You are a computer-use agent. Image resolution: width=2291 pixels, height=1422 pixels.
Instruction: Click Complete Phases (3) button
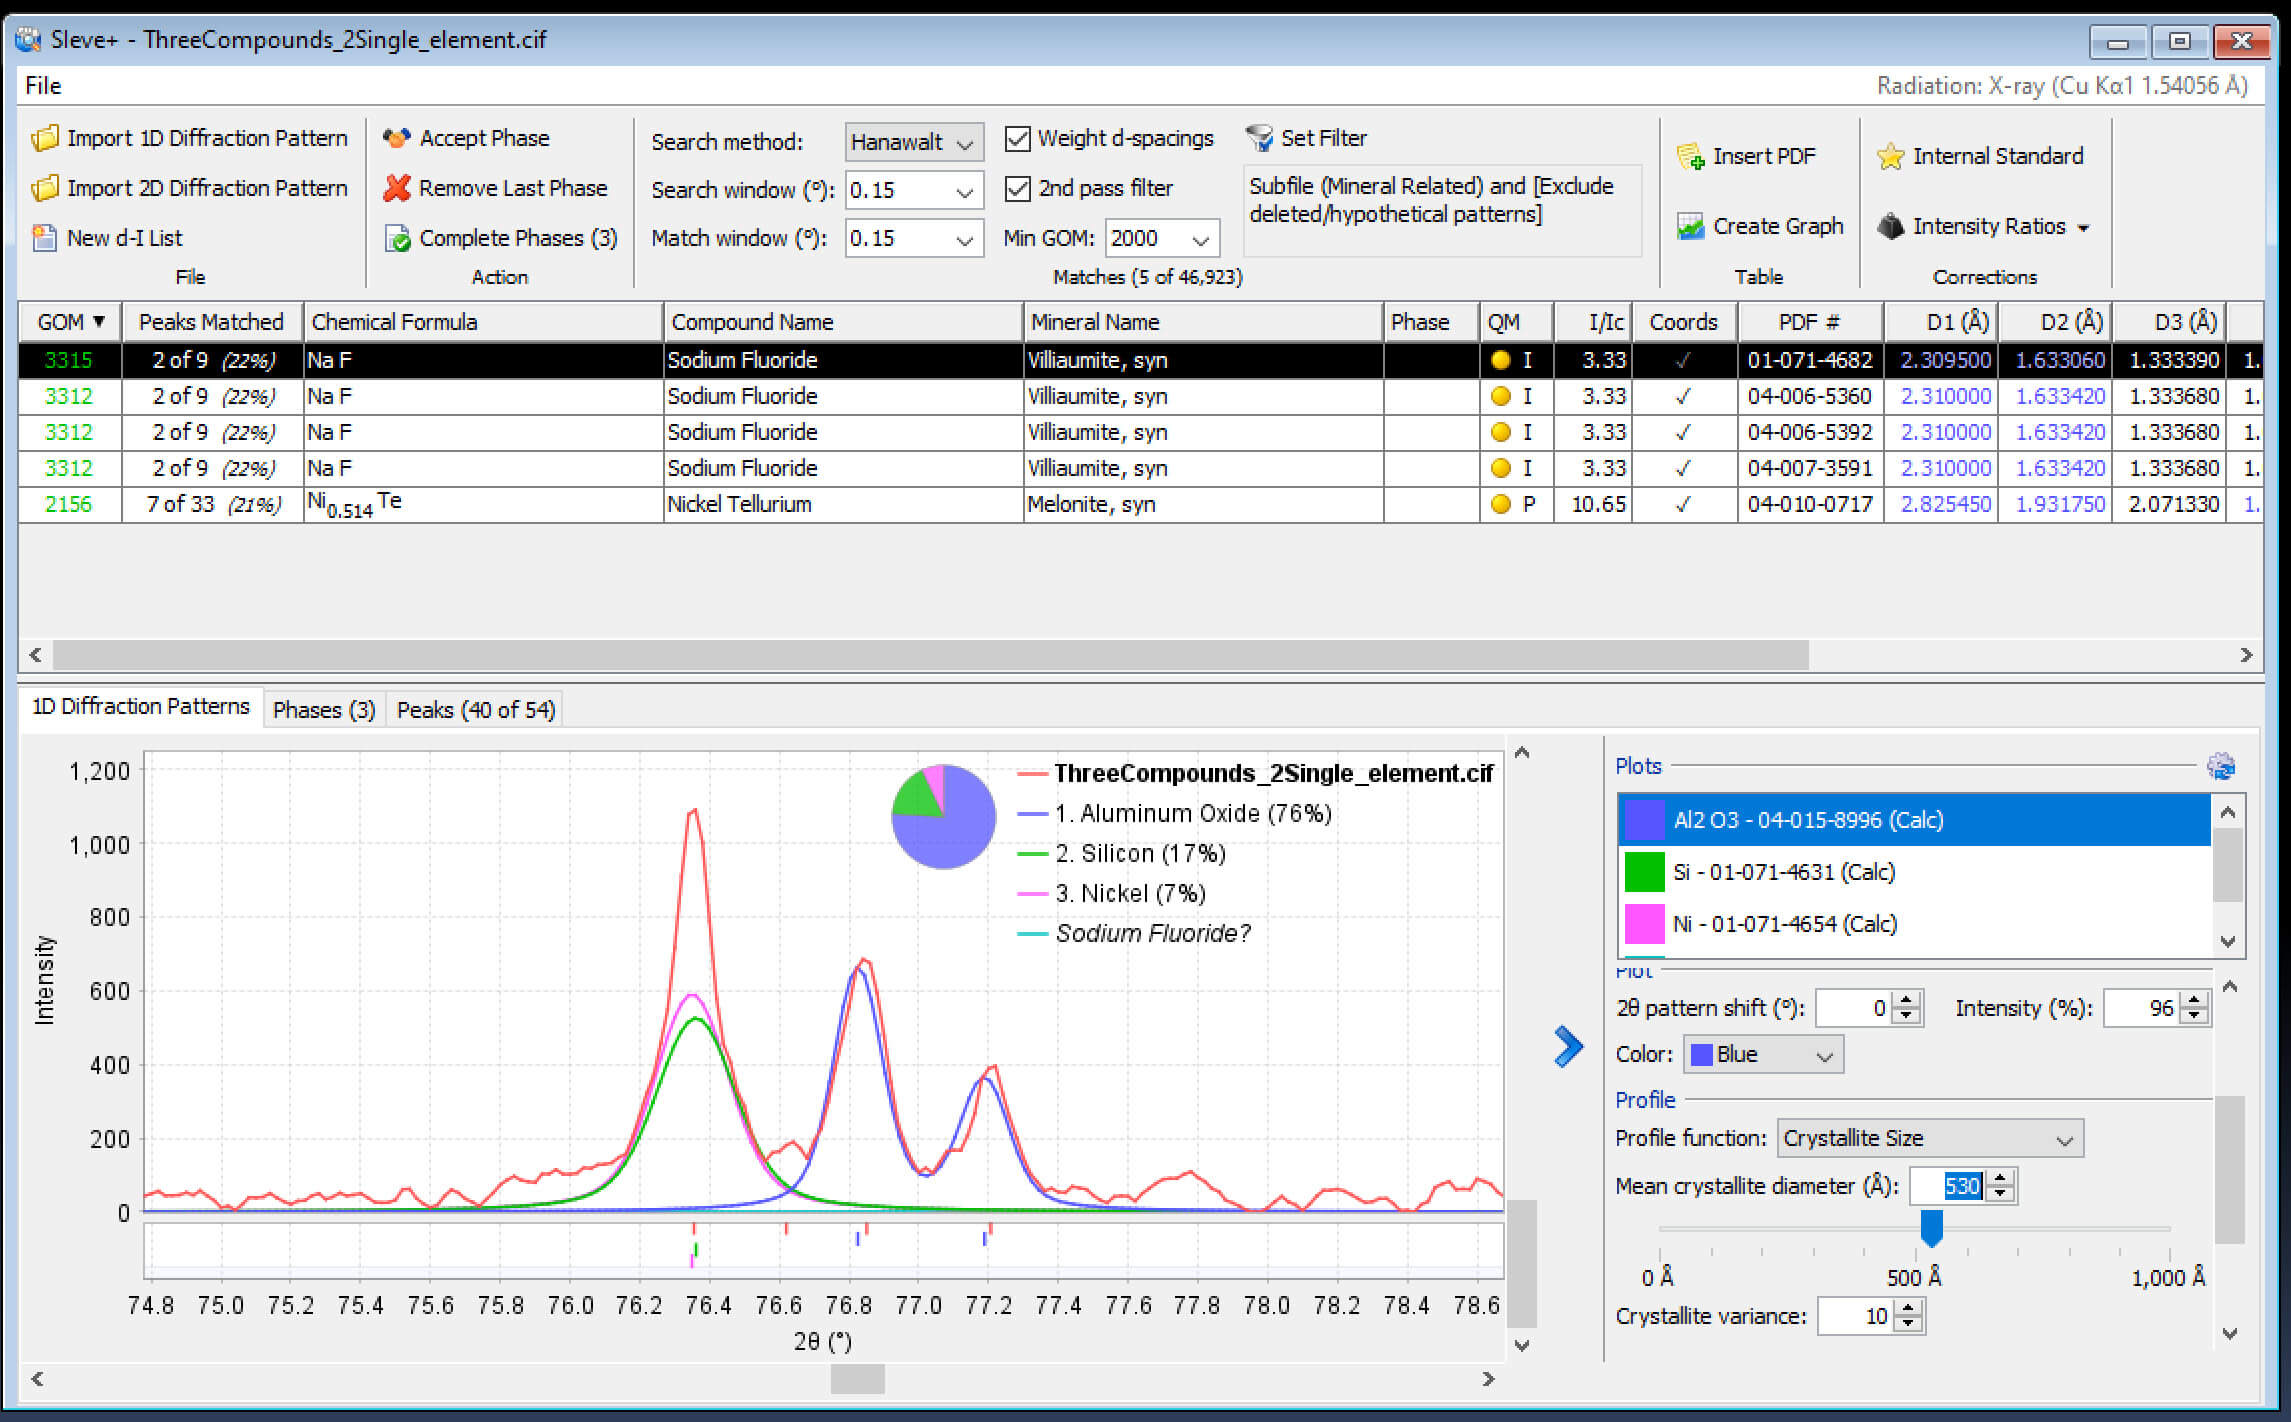500,238
